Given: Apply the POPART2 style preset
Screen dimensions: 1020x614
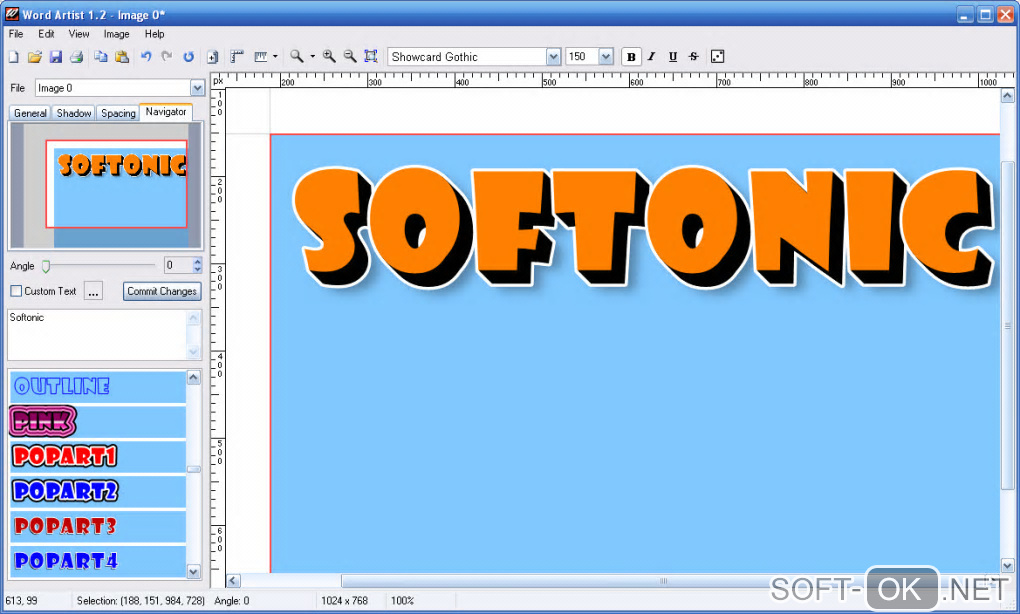Looking at the screenshot, I should coord(98,491).
